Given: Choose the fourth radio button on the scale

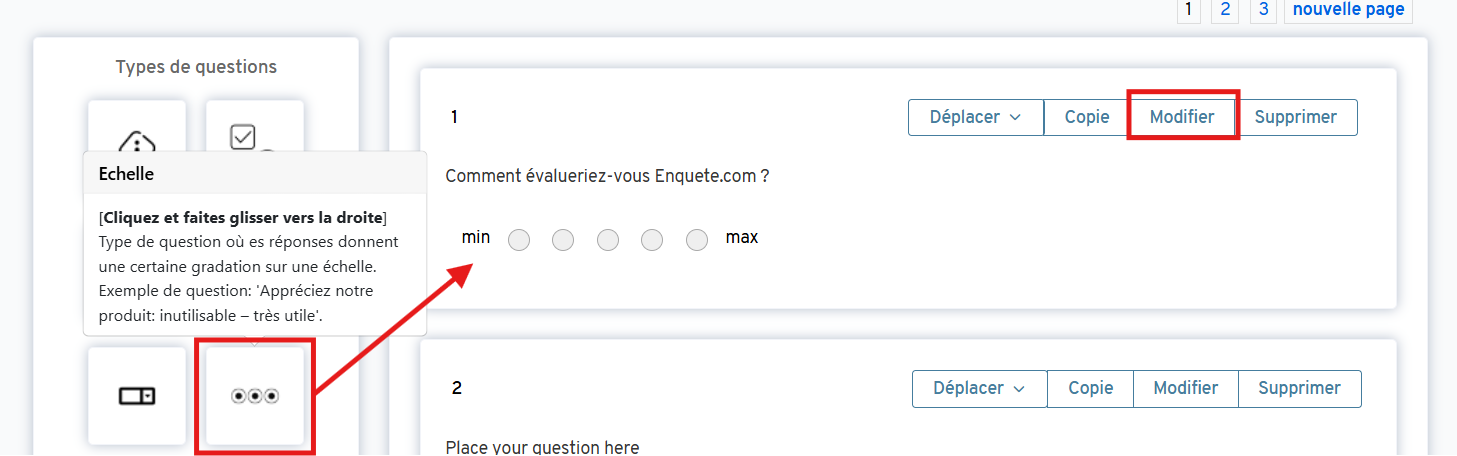Looking at the screenshot, I should pyautogui.click(x=652, y=240).
